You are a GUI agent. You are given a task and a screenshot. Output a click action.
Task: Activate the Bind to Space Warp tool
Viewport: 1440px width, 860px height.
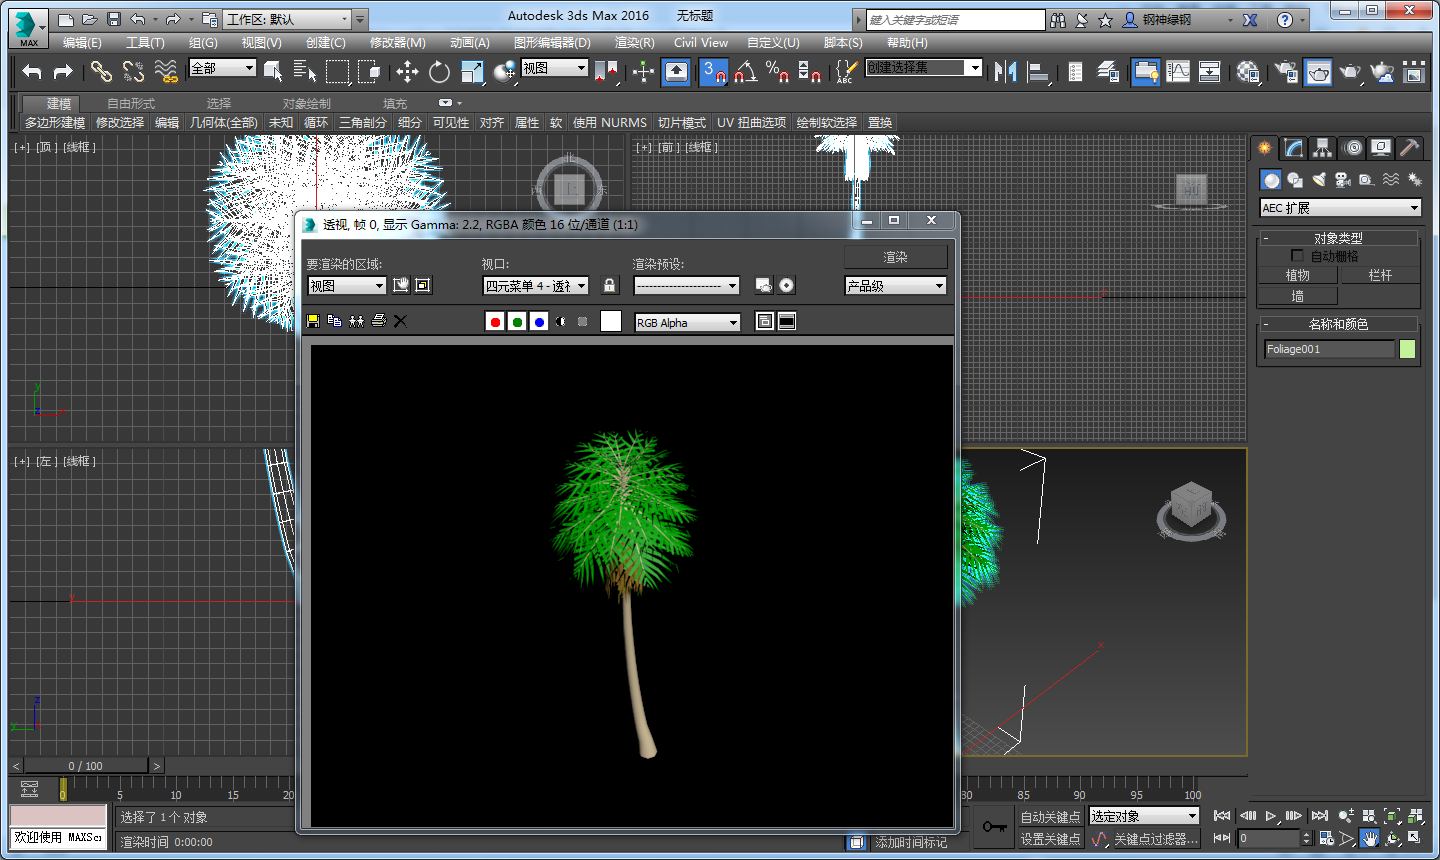166,71
